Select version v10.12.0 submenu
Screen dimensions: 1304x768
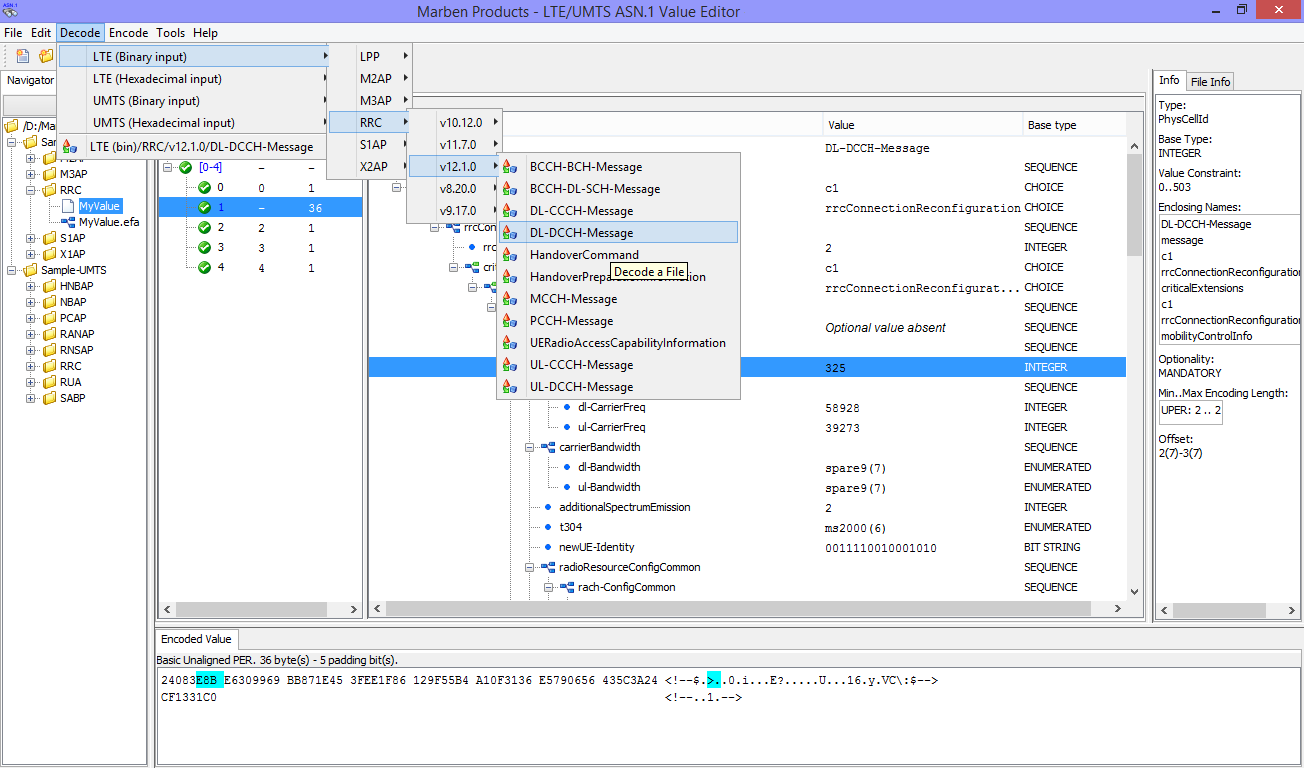coord(455,123)
